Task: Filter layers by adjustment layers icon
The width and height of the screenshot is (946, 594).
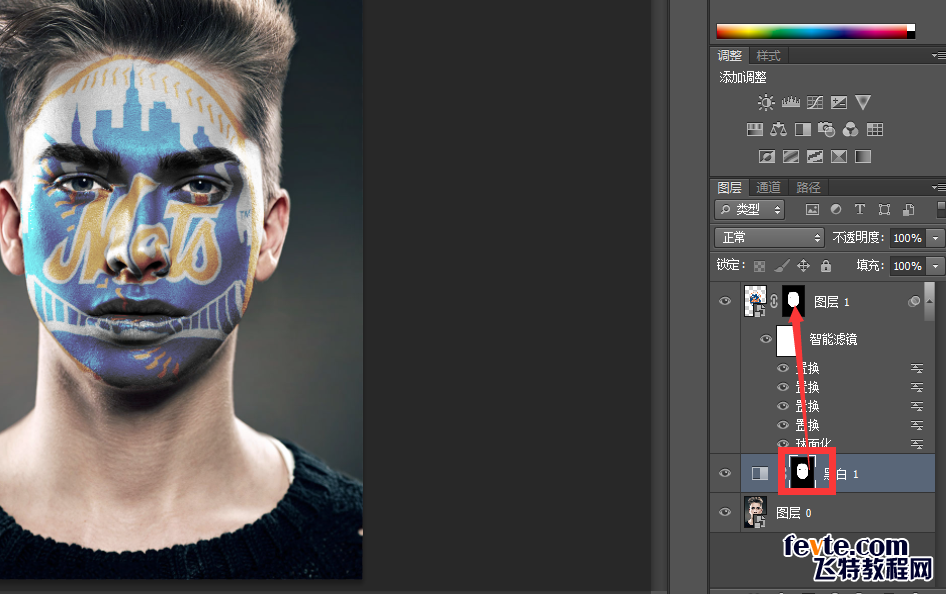Action: coord(836,209)
